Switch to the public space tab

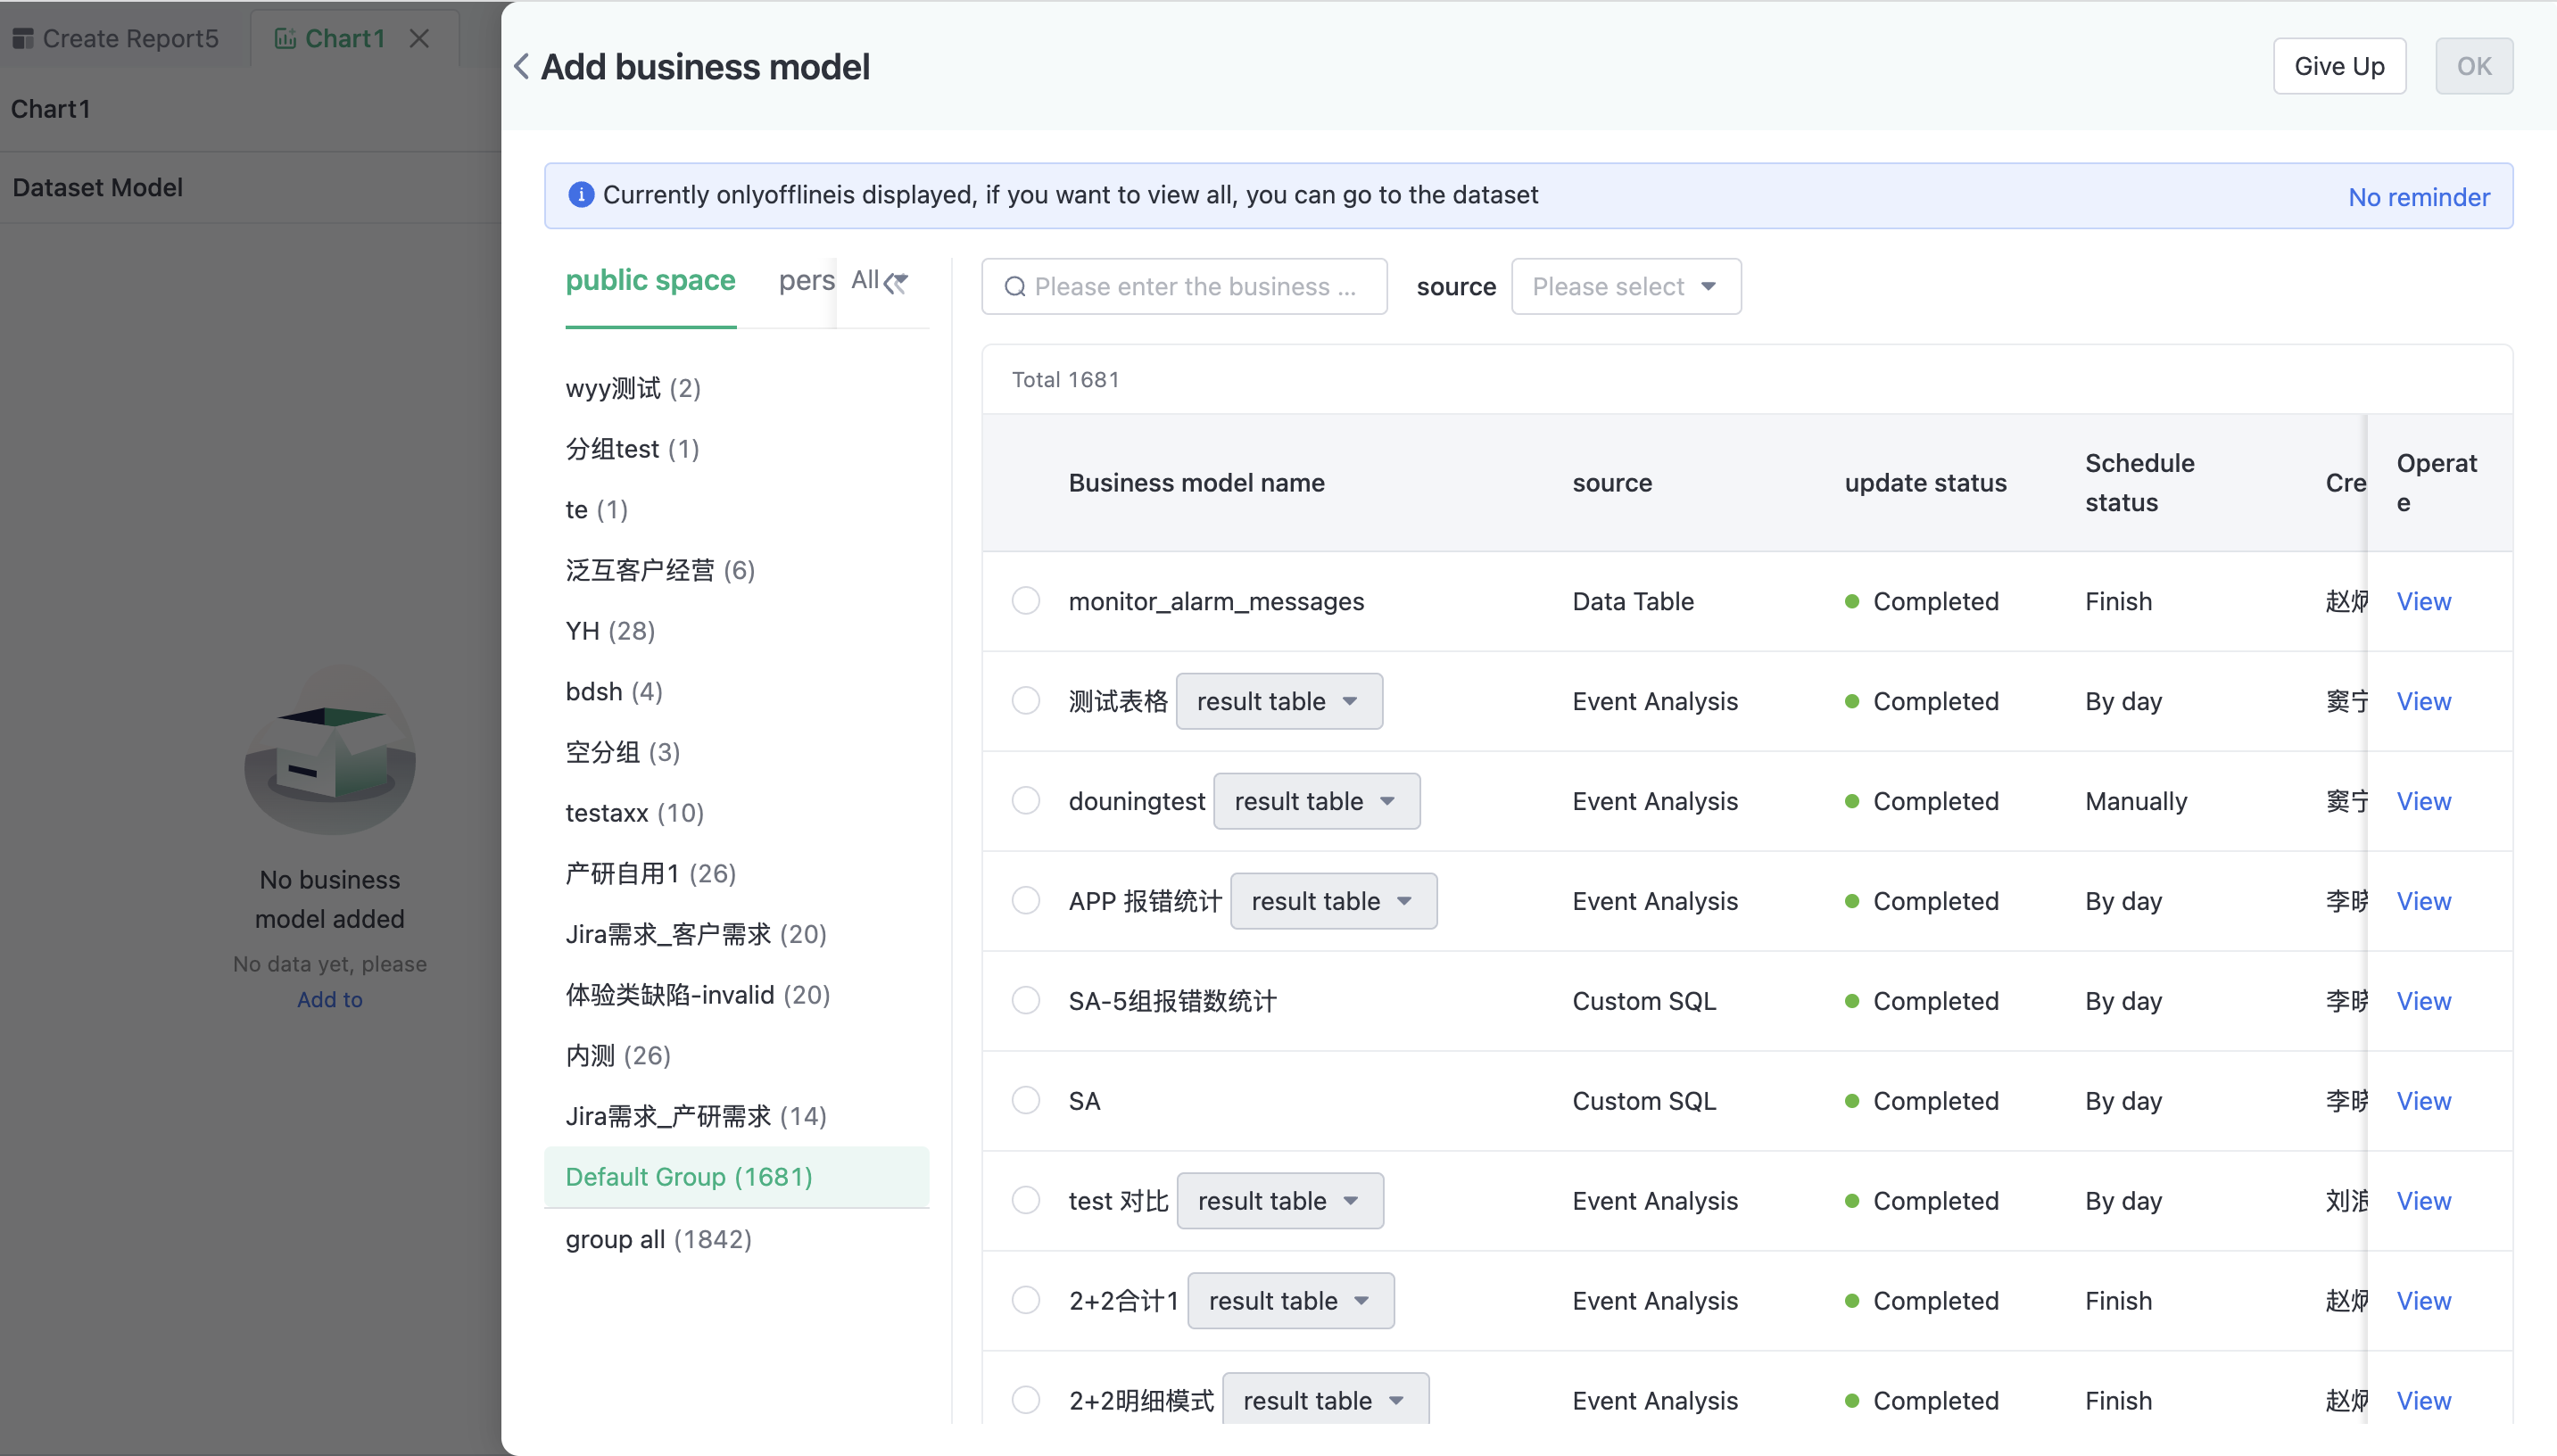[x=650, y=280]
